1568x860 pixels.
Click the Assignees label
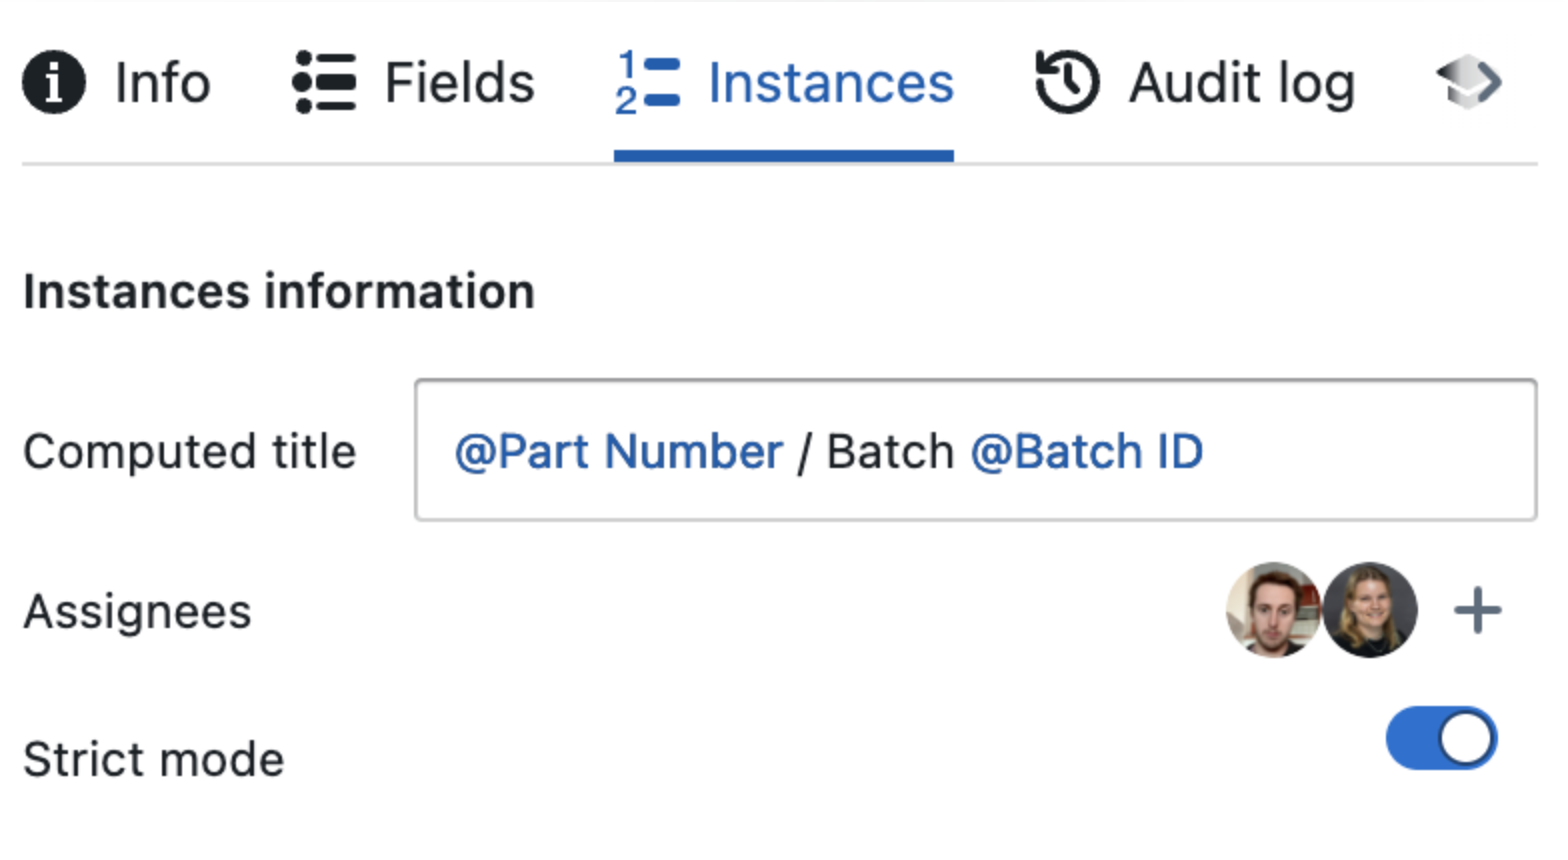137,612
